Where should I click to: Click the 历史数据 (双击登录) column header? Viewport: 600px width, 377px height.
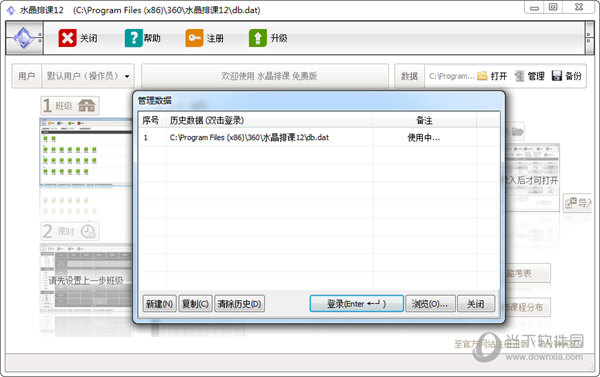point(269,121)
